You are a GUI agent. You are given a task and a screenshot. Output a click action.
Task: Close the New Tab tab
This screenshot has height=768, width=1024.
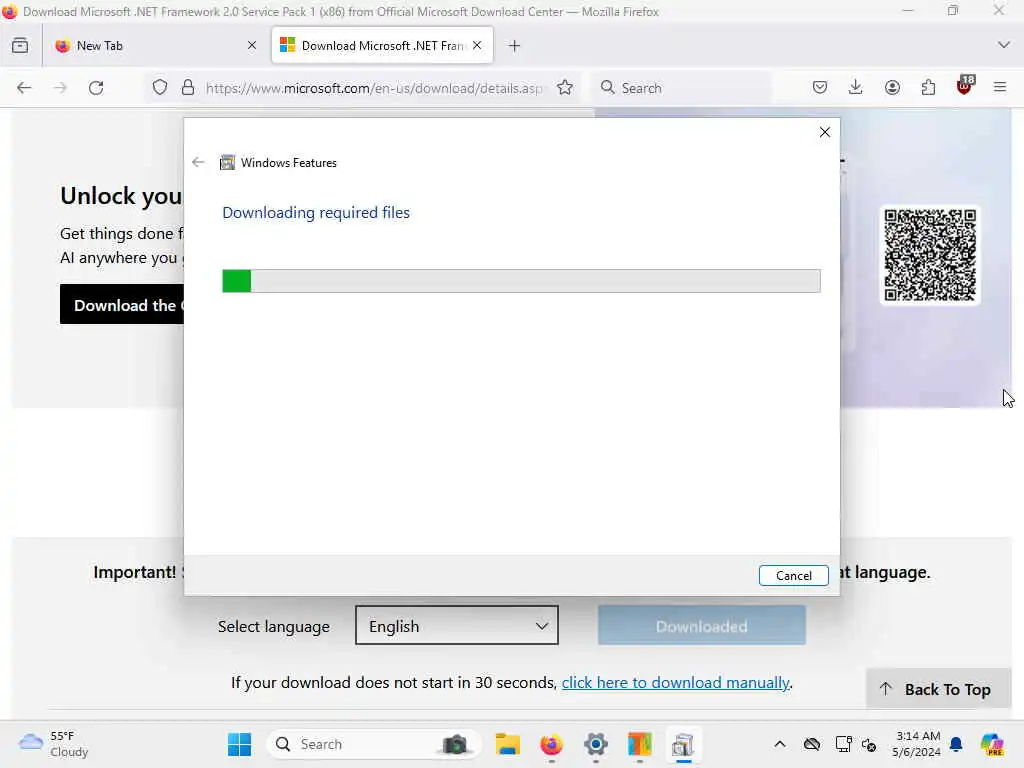(x=252, y=46)
